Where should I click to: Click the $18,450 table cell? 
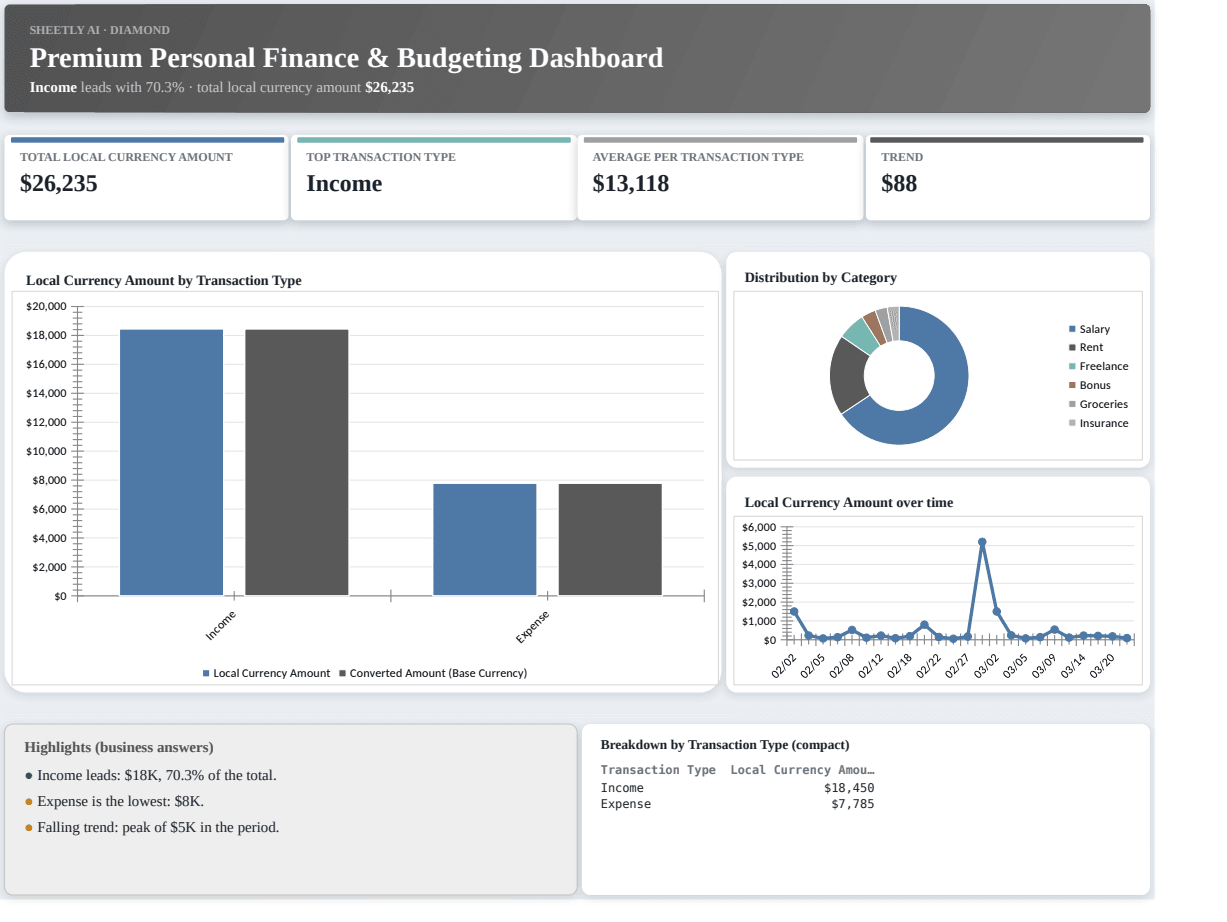(x=849, y=788)
